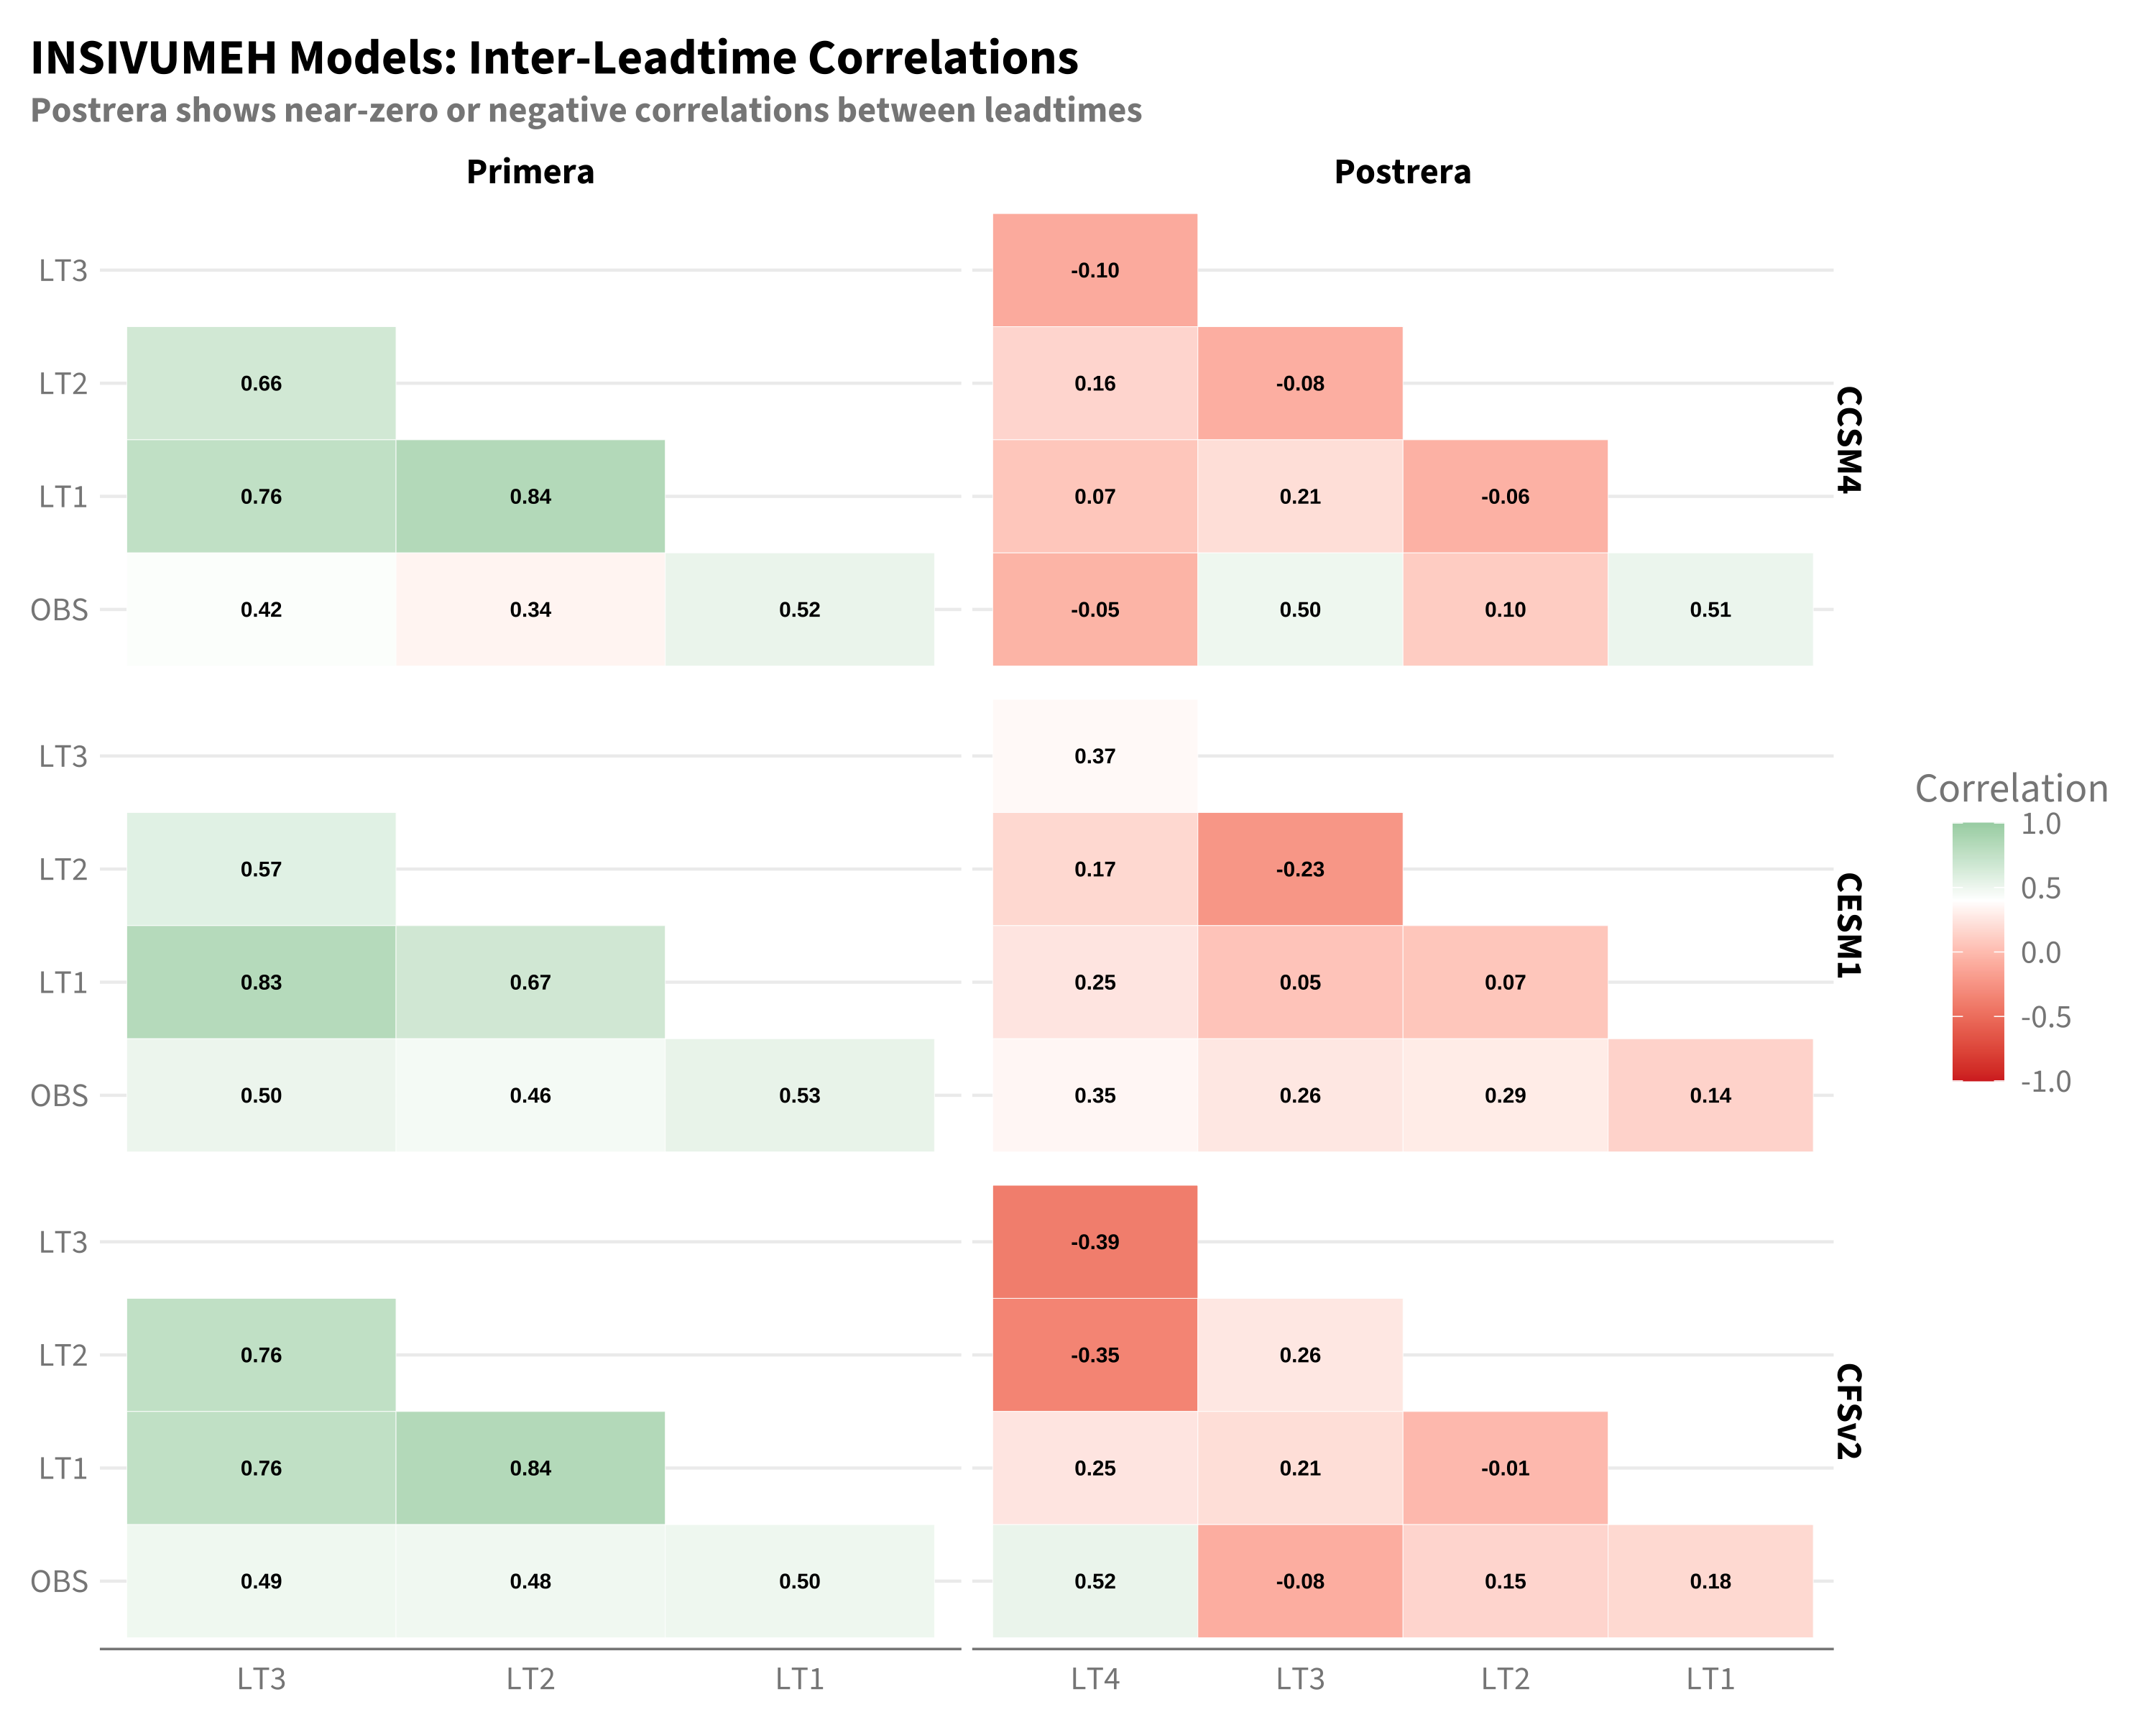Click the subtitle about Postrera correlations

(586, 110)
